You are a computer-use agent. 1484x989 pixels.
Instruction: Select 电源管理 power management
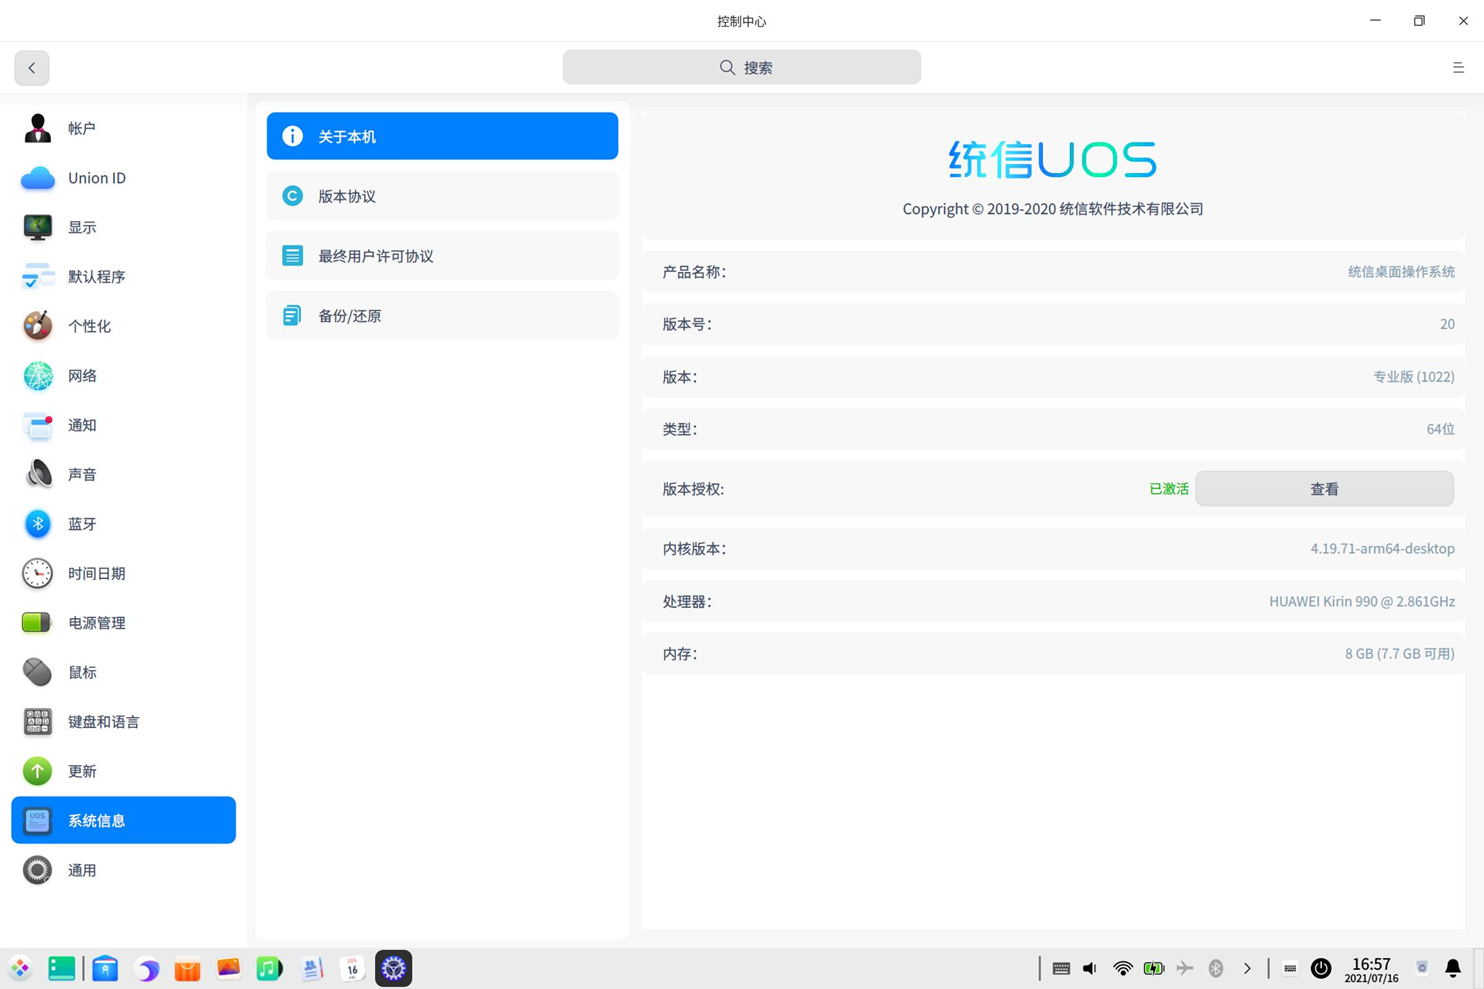(x=123, y=623)
